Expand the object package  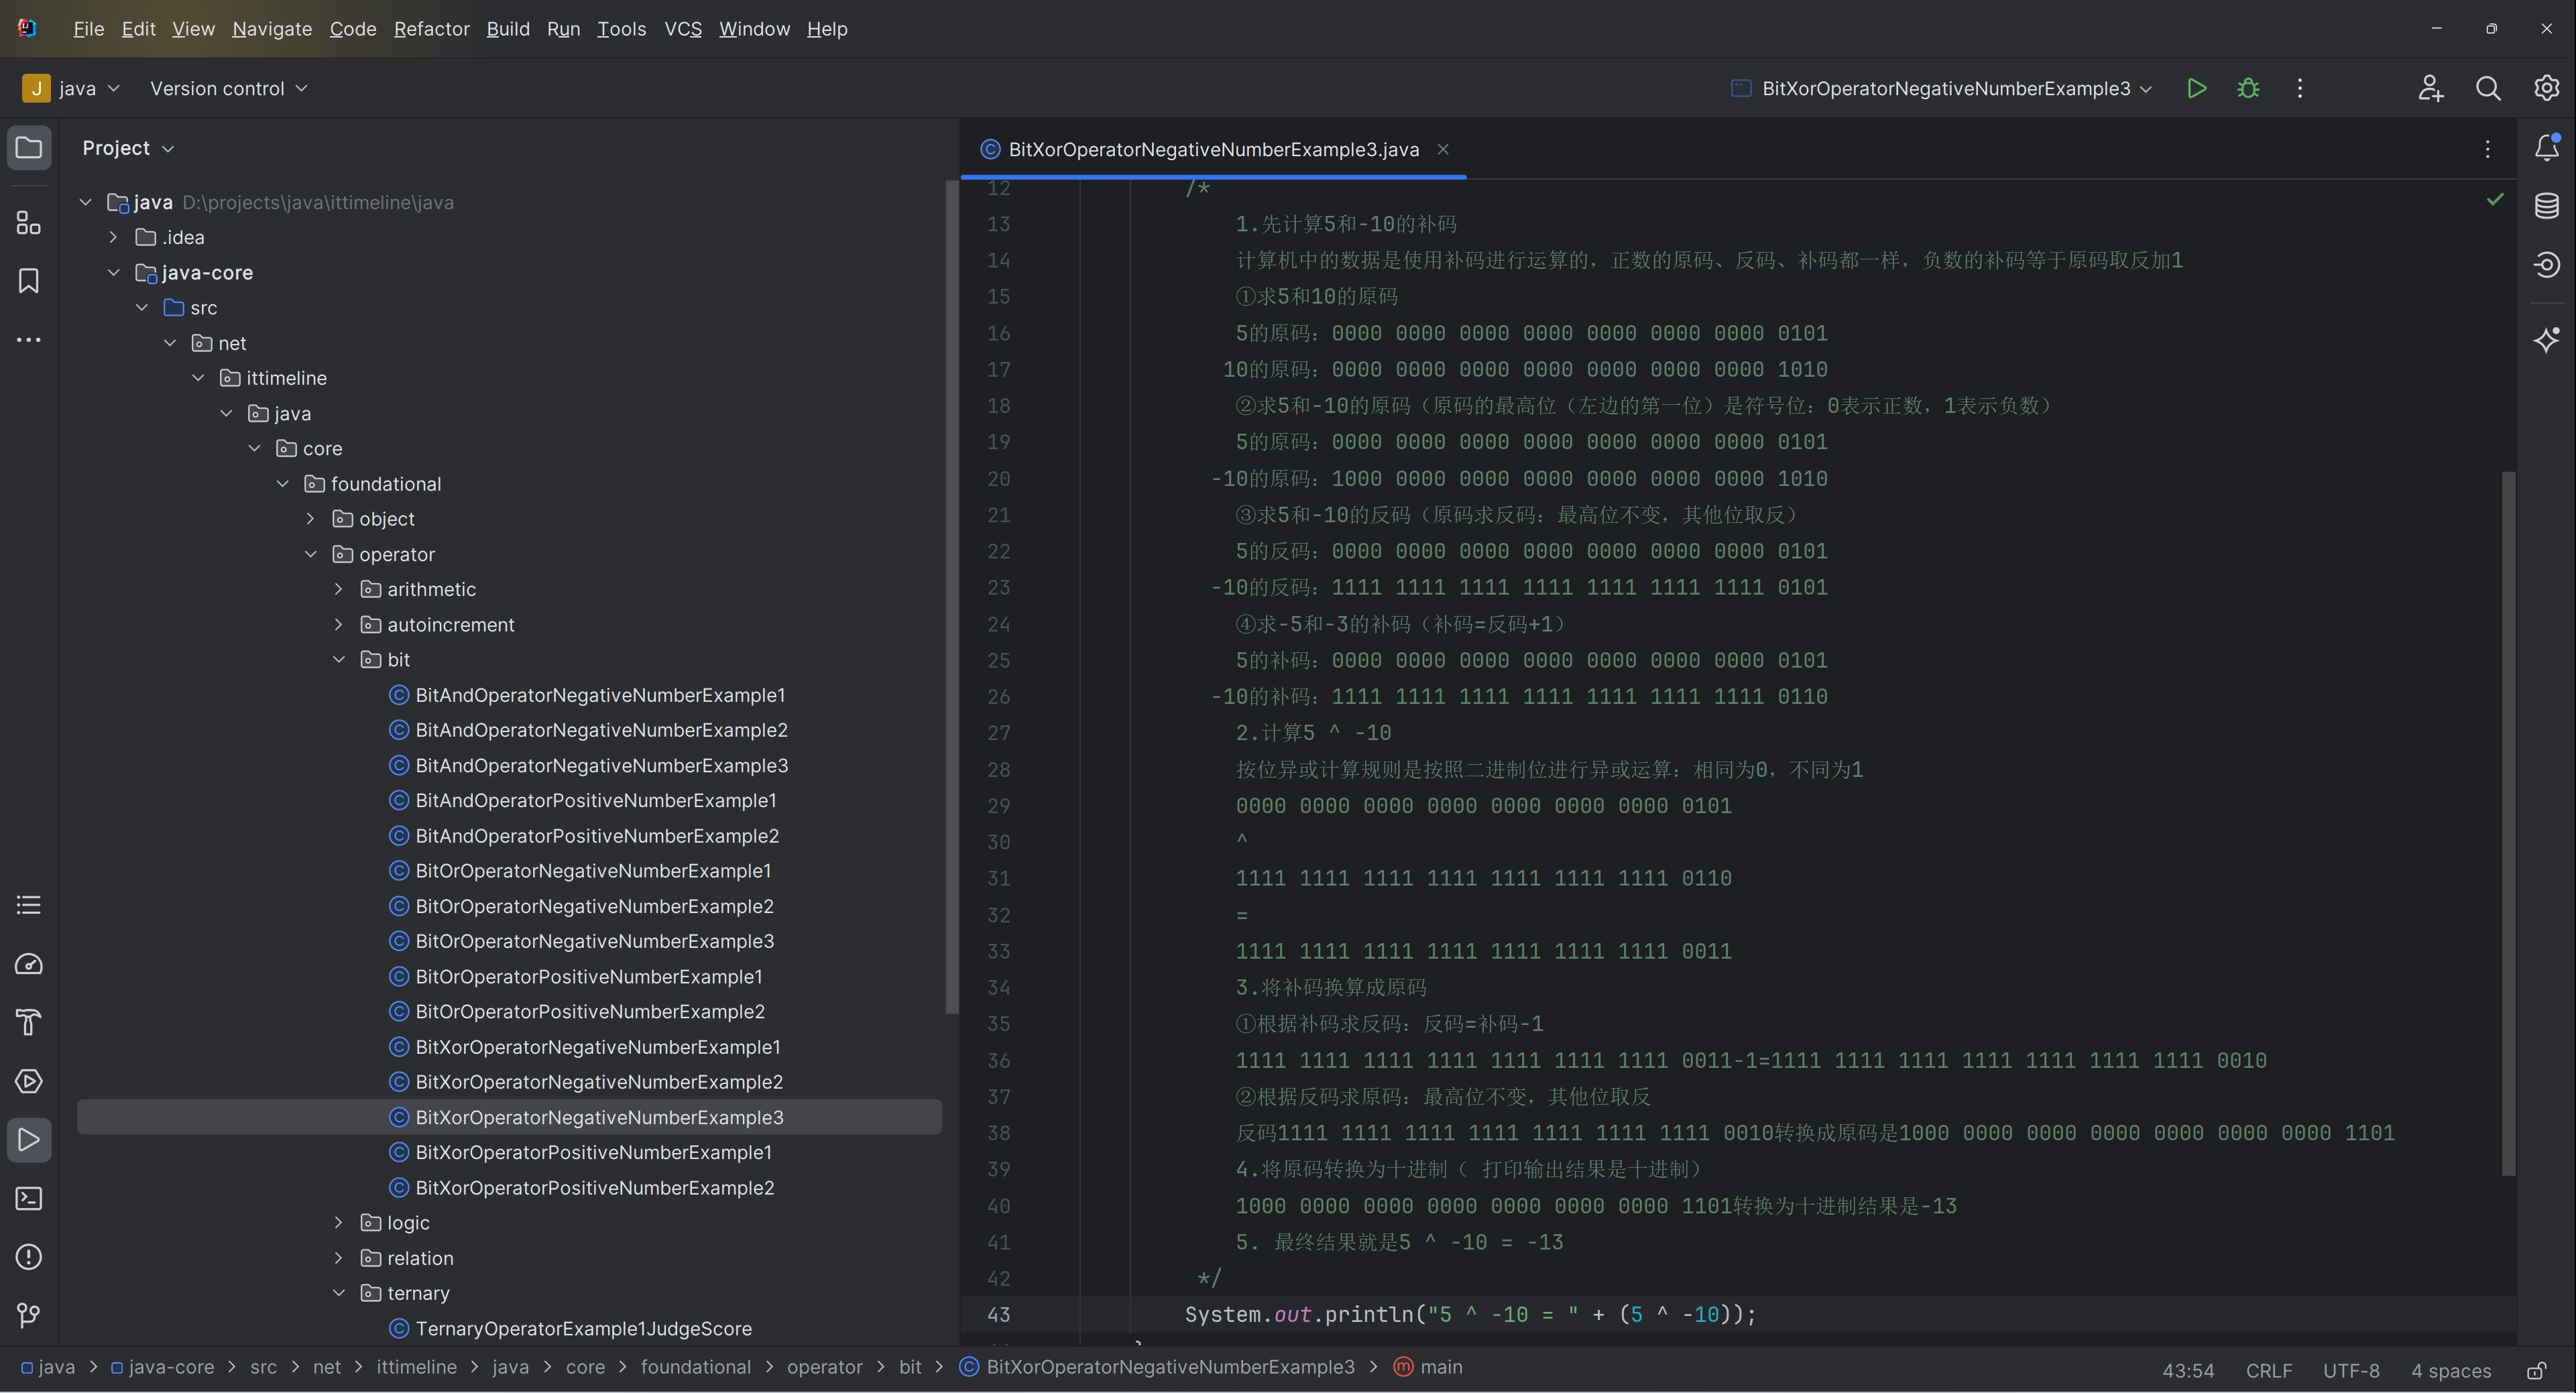pyautogui.click(x=310, y=518)
